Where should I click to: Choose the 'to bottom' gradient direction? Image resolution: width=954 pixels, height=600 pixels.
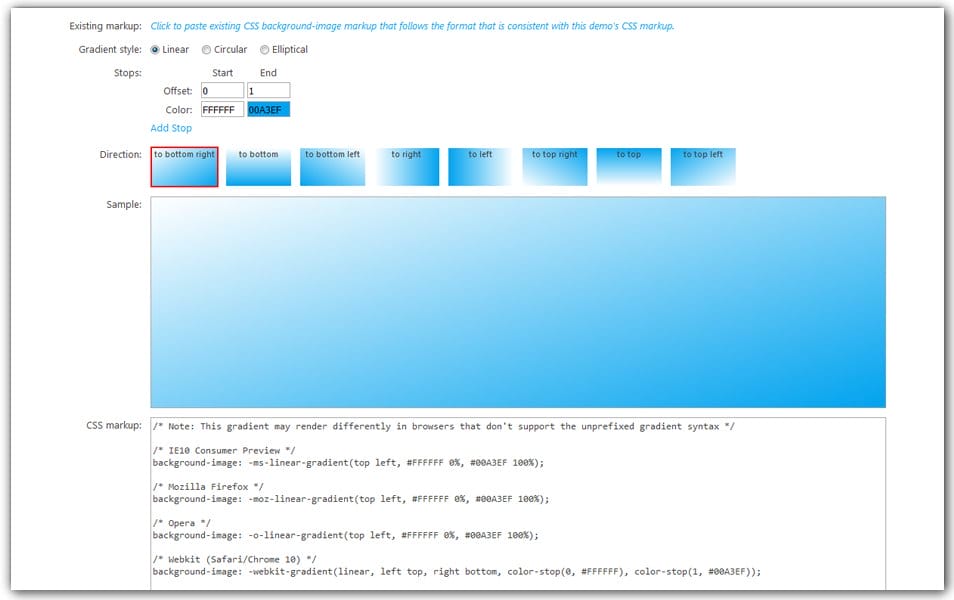point(258,167)
